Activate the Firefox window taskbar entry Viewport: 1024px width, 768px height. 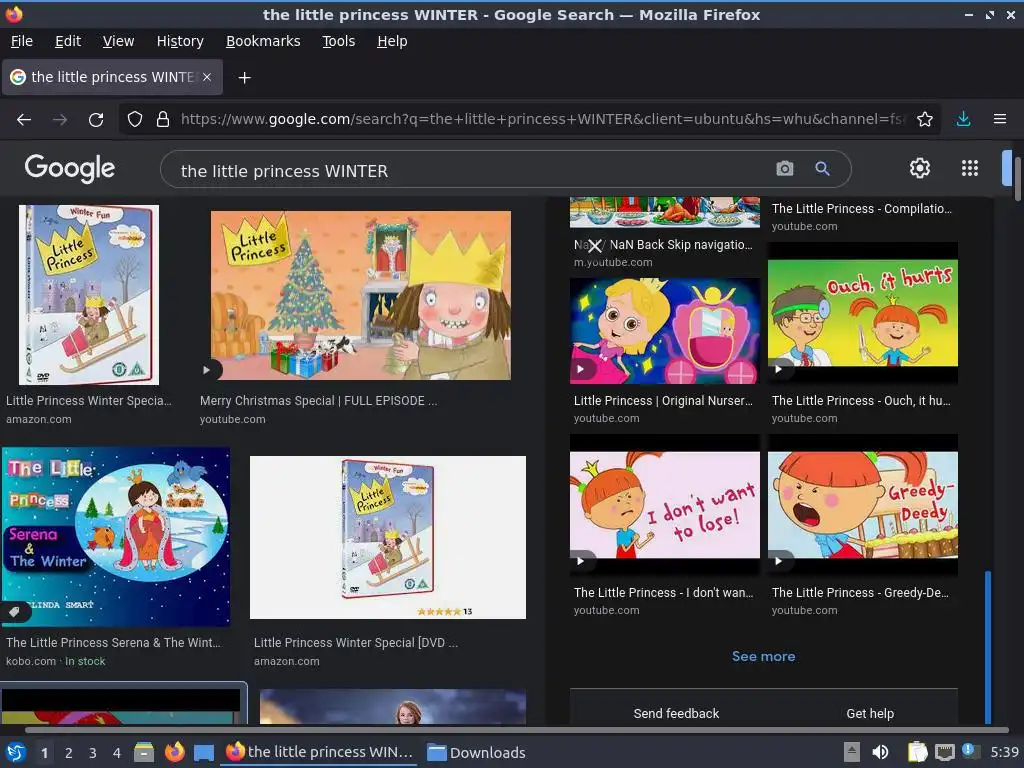point(319,752)
